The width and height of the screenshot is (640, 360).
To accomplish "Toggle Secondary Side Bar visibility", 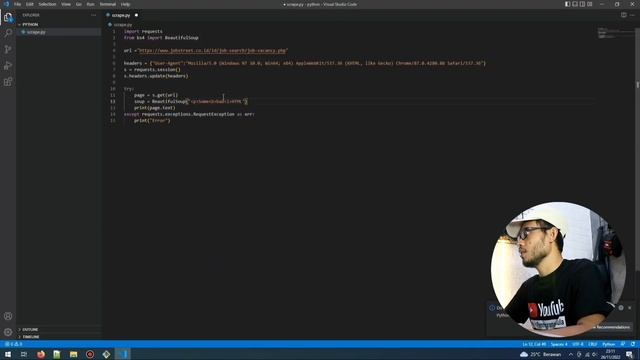I will 582,4.
